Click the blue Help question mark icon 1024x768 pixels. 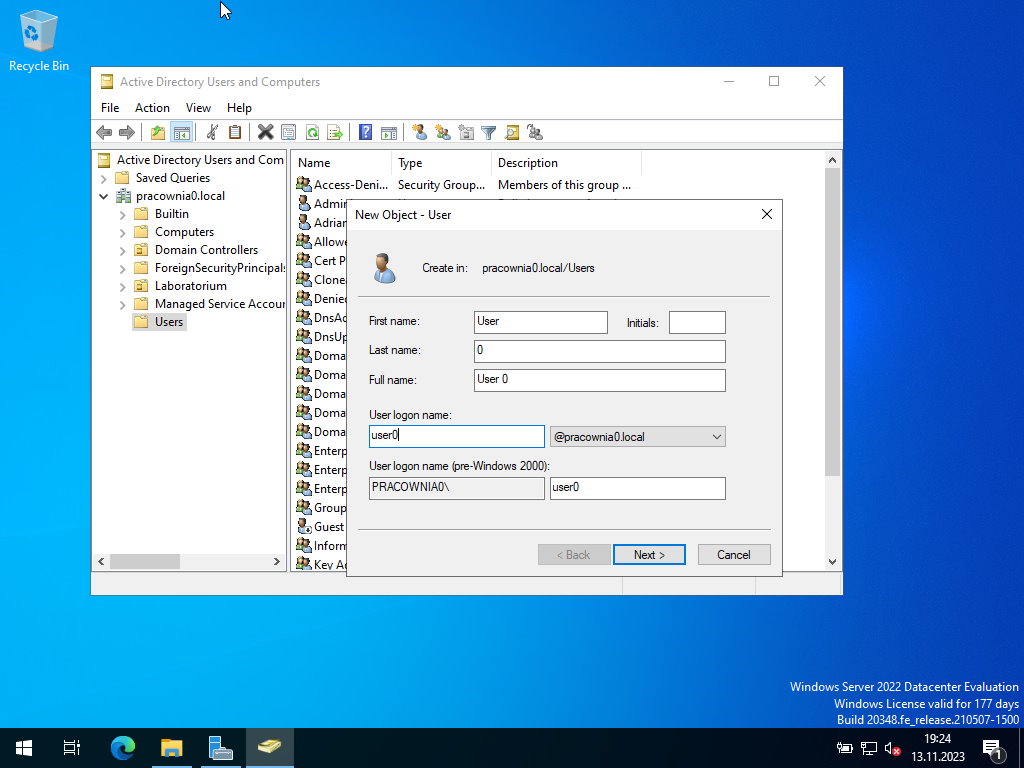pos(365,132)
